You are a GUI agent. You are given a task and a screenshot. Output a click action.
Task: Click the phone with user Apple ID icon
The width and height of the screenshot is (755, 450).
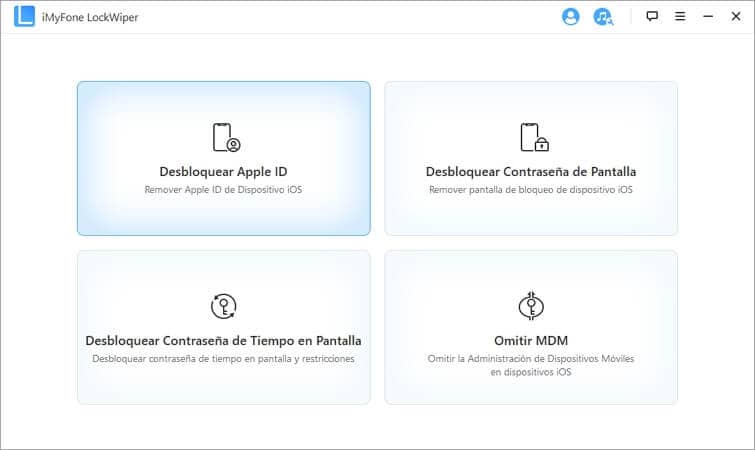point(226,138)
